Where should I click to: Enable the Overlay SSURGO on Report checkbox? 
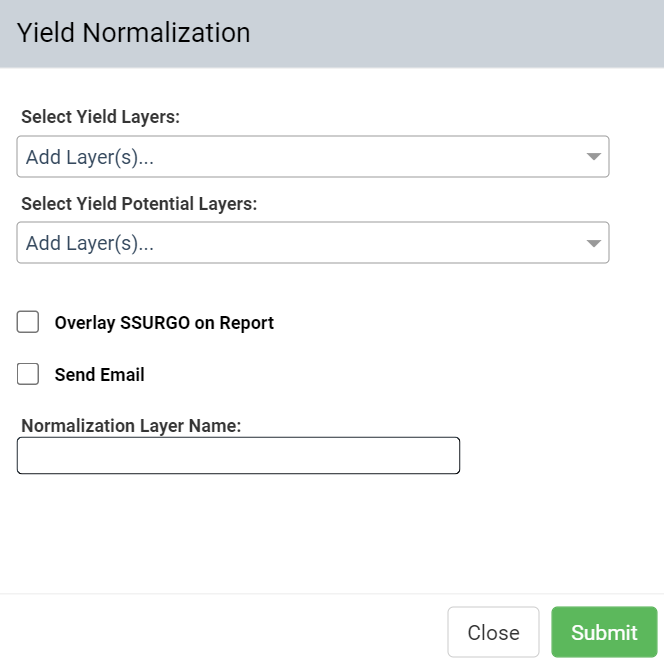pyautogui.click(x=28, y=322)
